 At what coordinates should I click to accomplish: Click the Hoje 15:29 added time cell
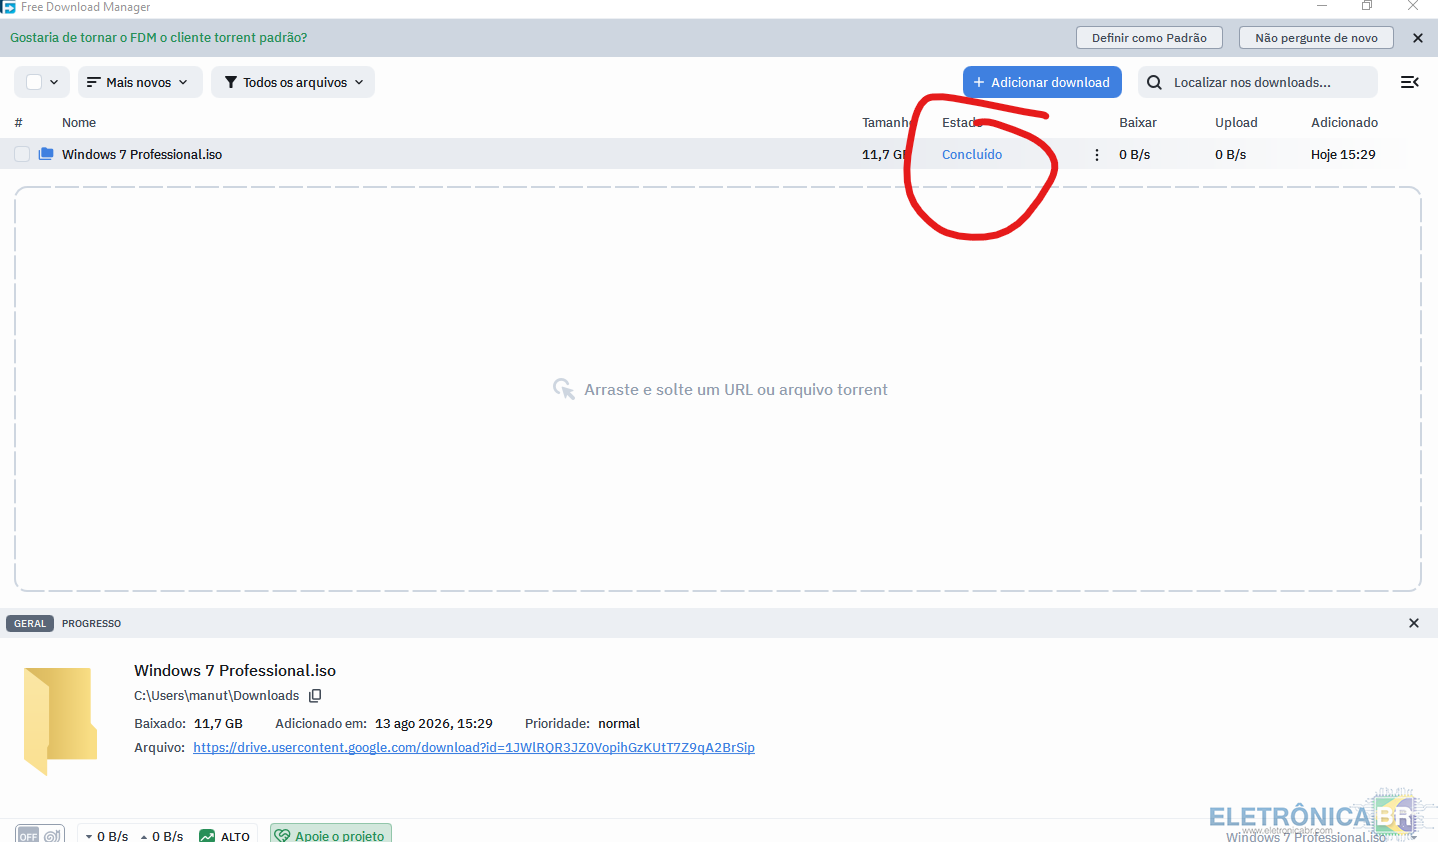[1343, 154]
